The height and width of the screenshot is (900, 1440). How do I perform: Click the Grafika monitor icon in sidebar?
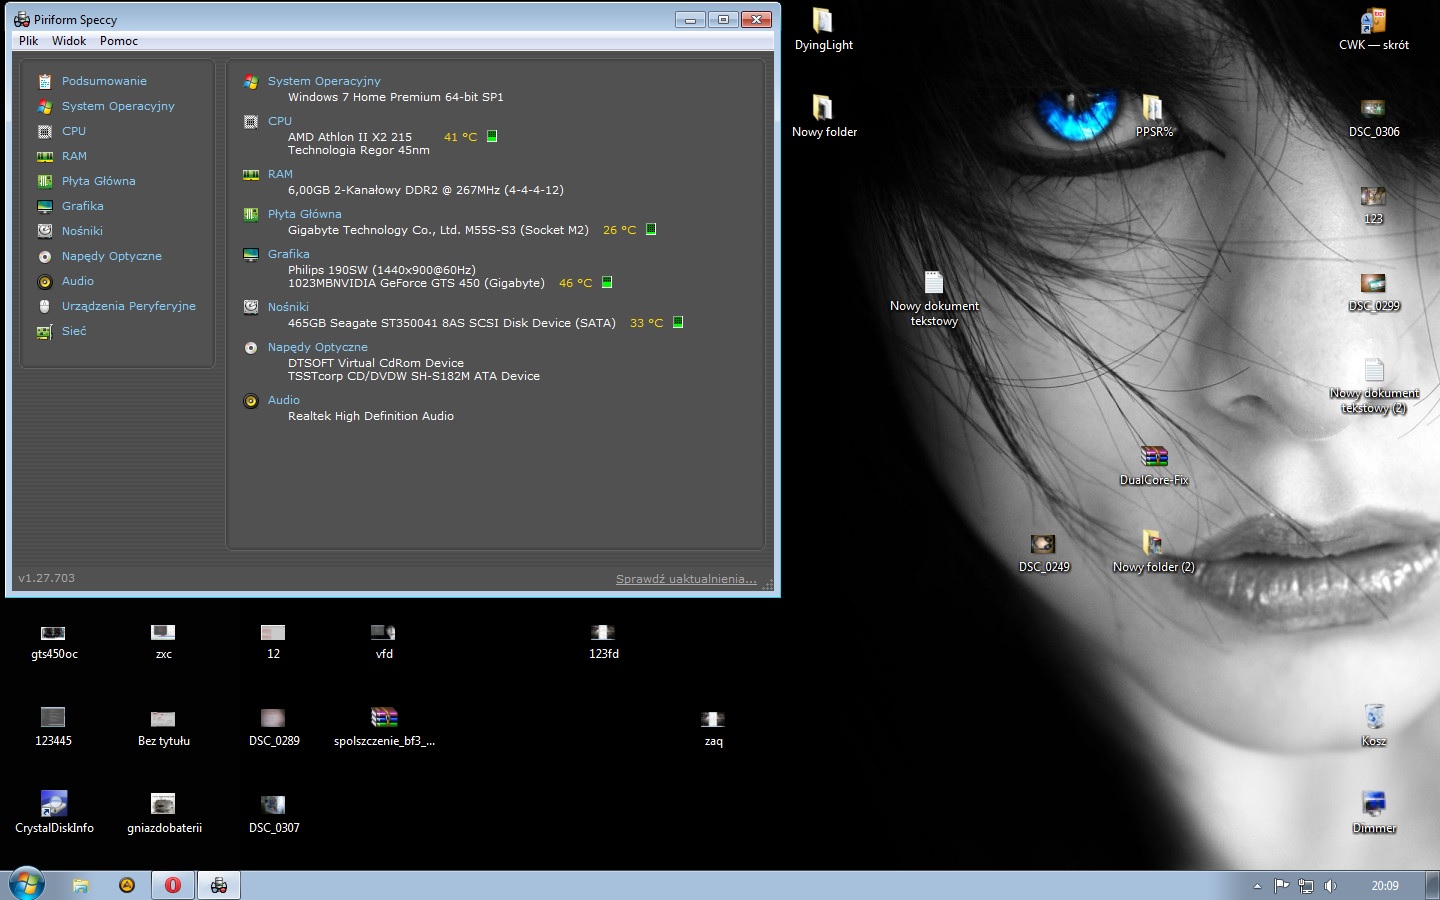point(45,206)
